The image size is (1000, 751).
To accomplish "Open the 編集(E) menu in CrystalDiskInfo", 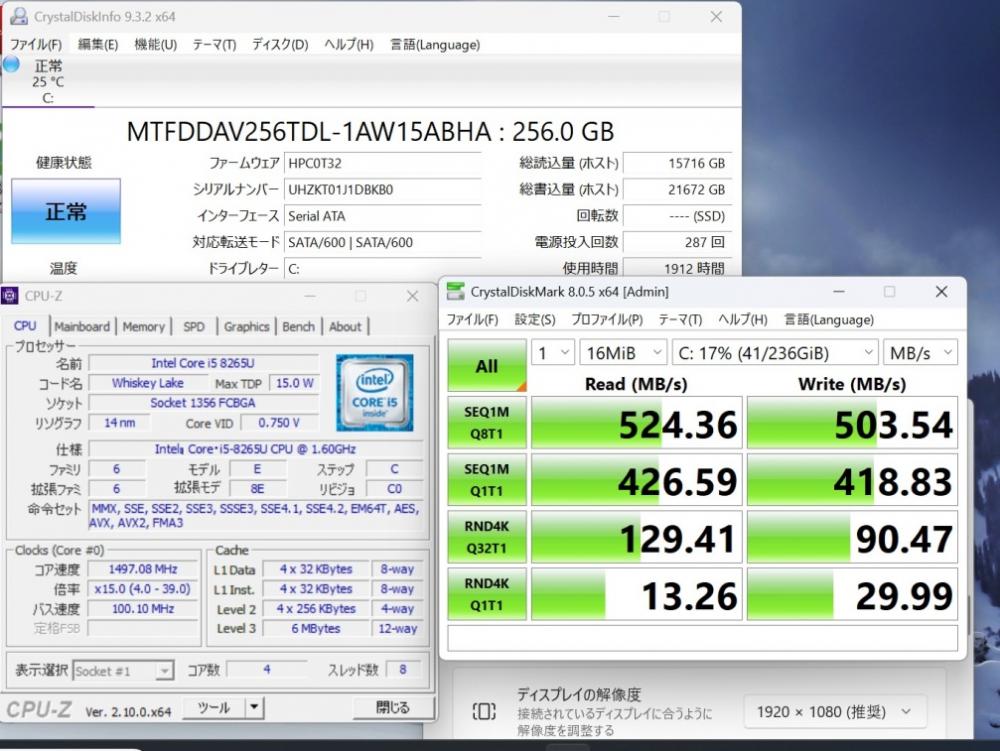I will point(98,45).
